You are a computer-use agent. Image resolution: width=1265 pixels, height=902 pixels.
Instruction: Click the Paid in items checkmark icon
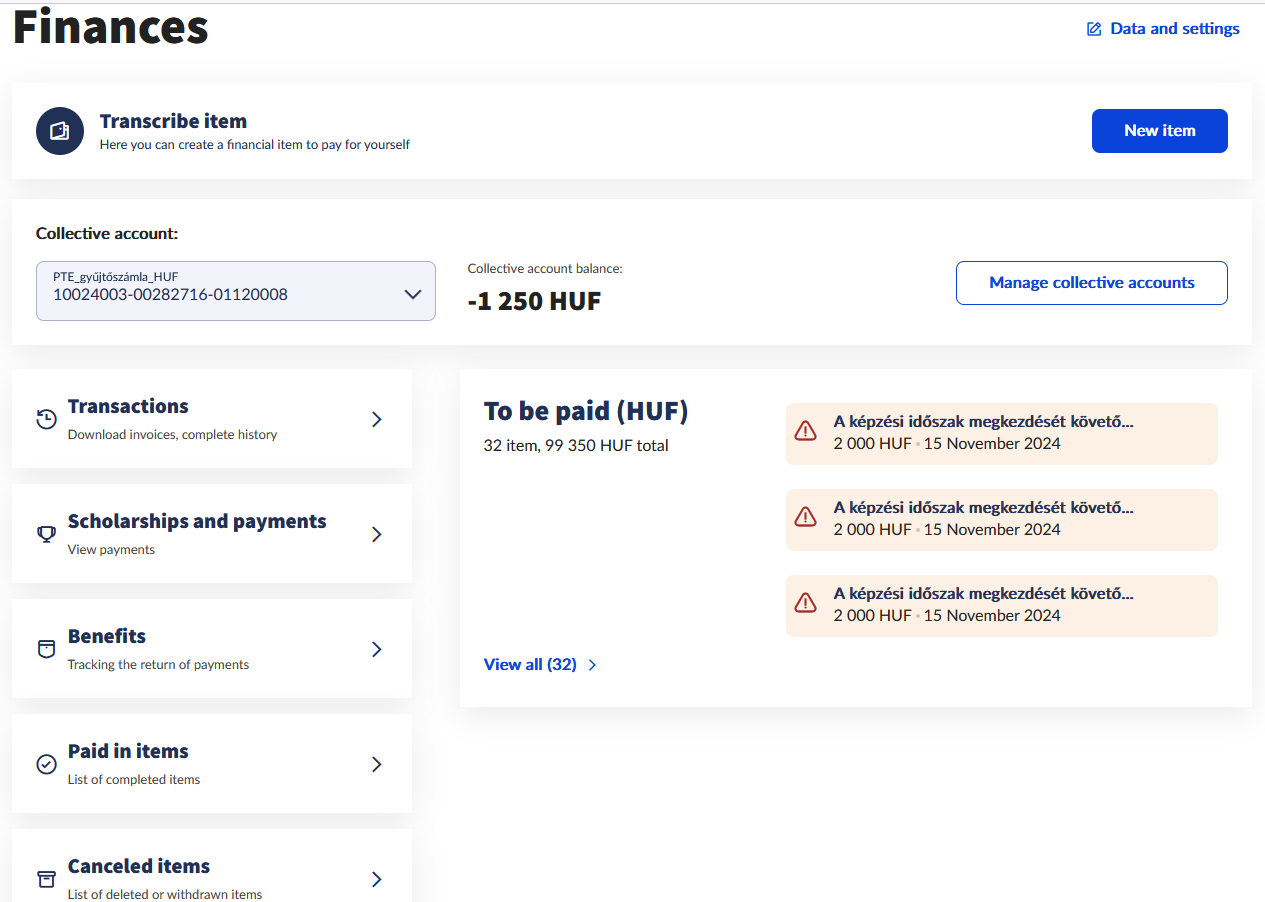pos(46,764)
